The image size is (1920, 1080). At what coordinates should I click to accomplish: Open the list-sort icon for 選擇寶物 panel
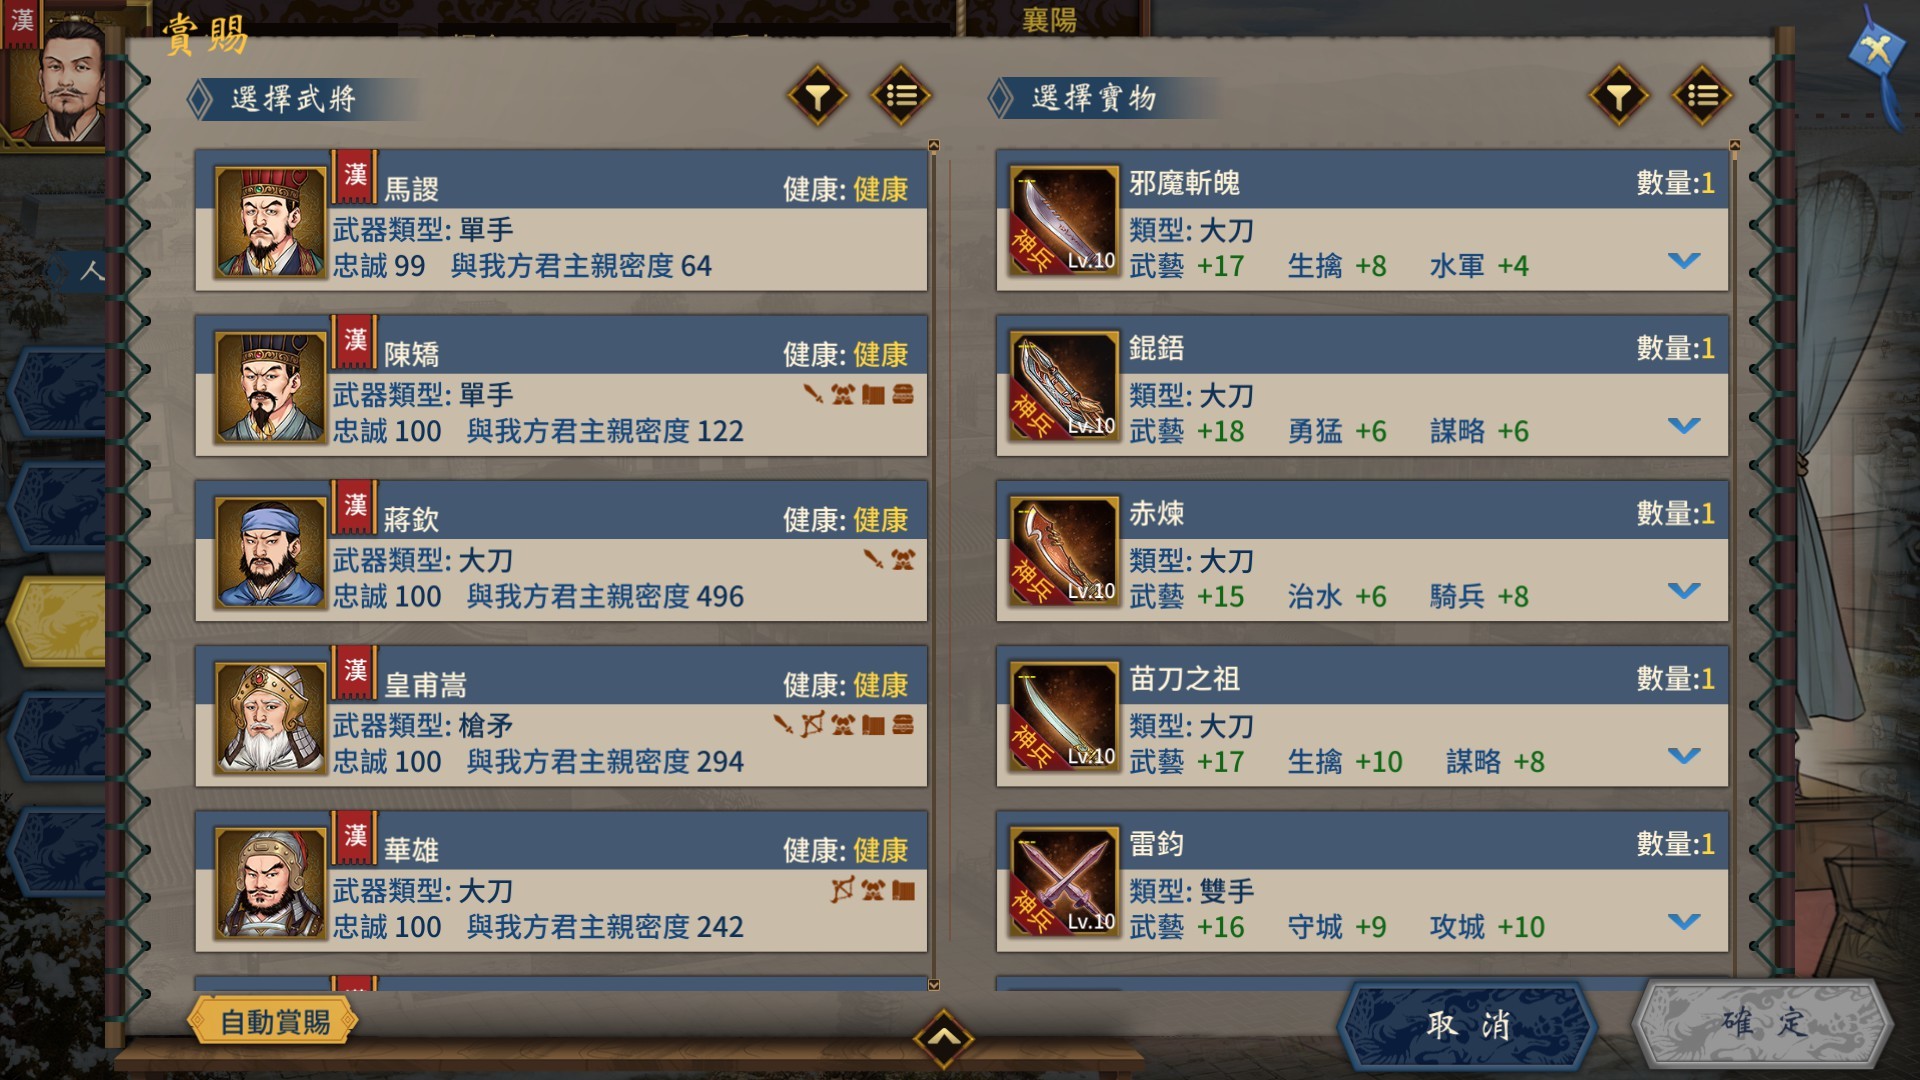click(x=1701, y=96)
